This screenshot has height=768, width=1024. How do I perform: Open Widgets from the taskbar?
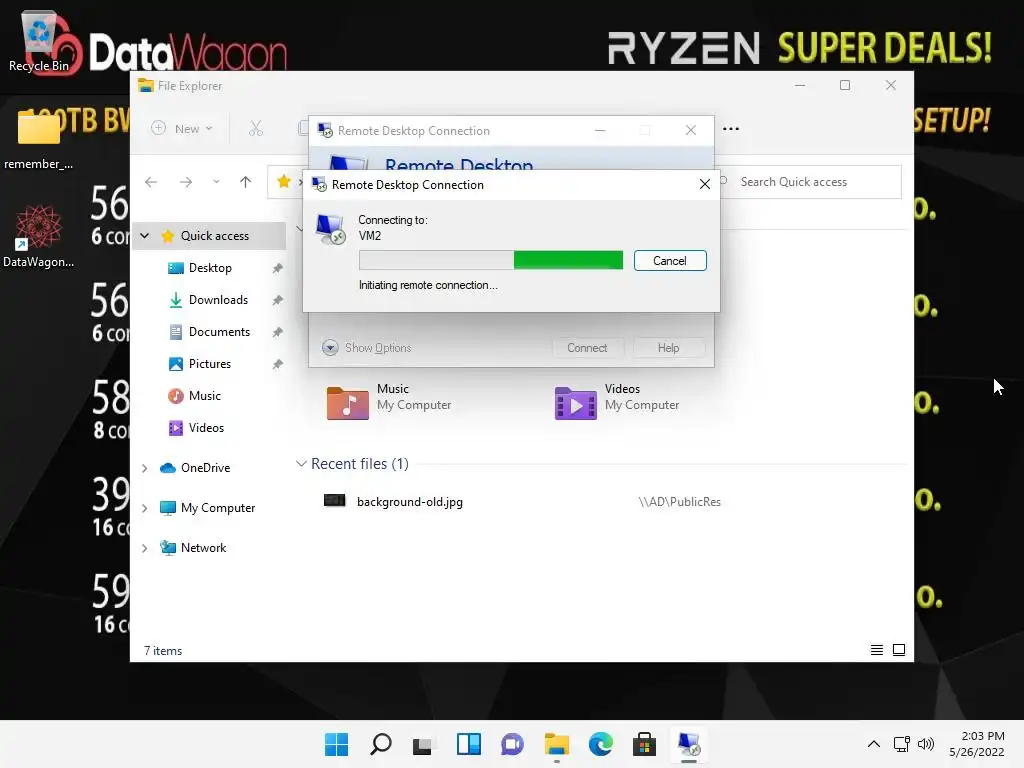click(468, 744)
